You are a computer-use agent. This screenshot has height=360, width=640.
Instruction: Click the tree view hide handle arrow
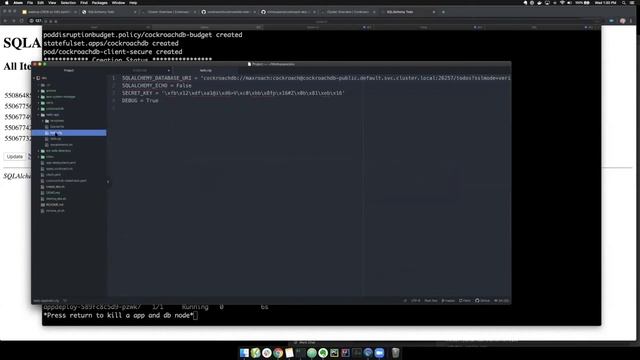108,182
